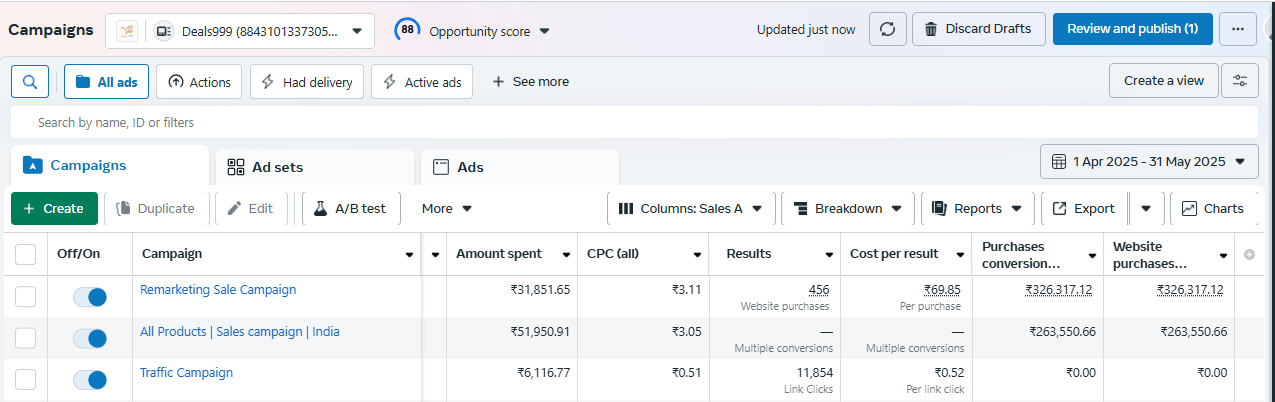1275x402 pixels.
Task: Open Charts panel
Action: tap(1212, 209)
